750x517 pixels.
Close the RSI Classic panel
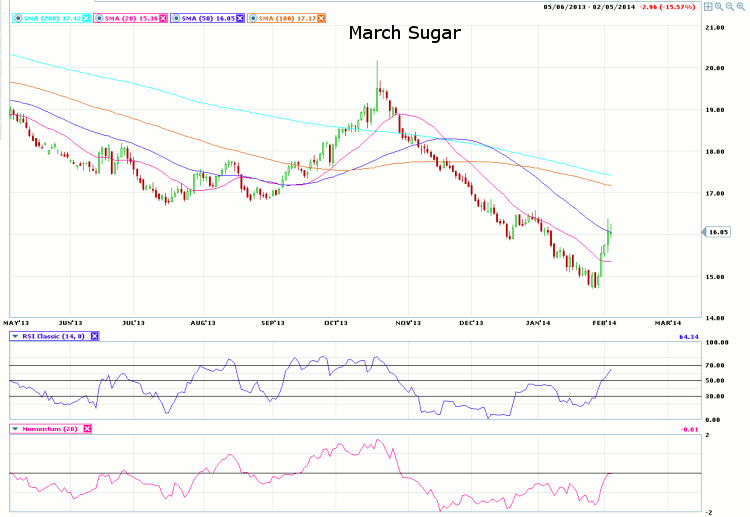(94, 337)
